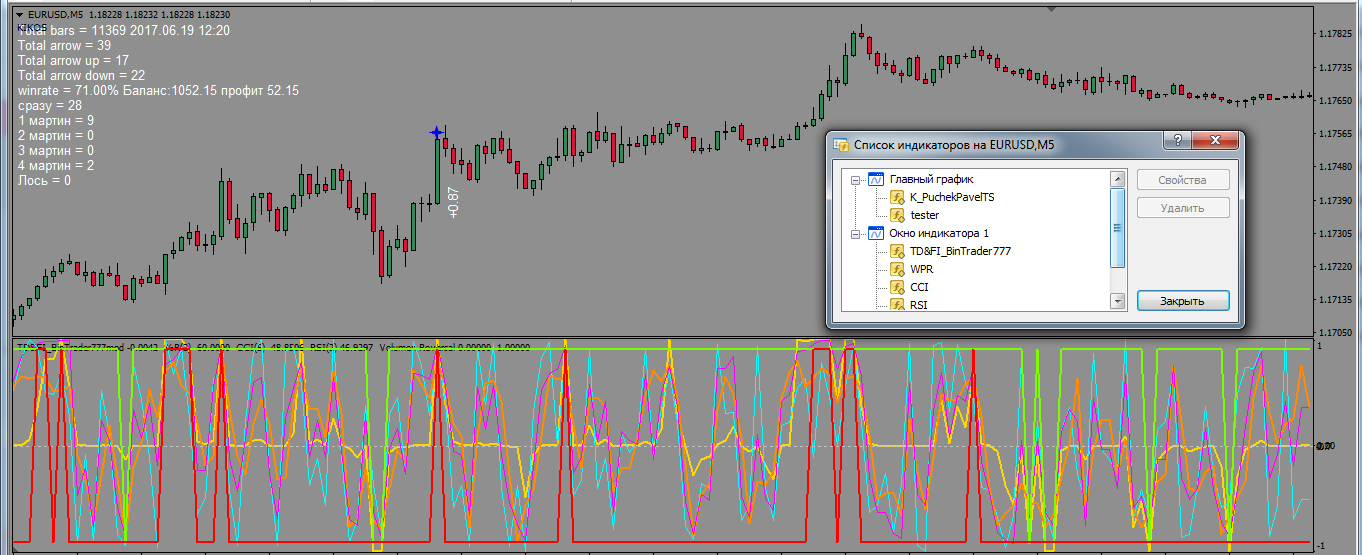Screen dimensions: 1362x555
Task: Click the tester indicator icon
Action: coord(897,215)
